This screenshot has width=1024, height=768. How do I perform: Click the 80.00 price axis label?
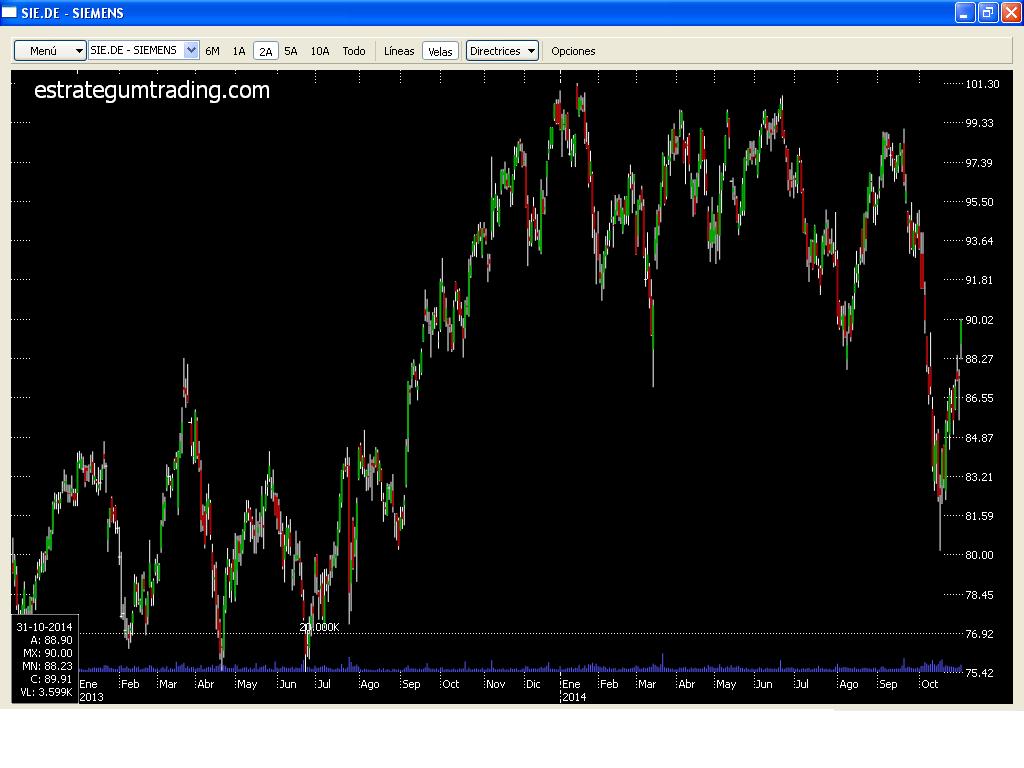[980, 555]
